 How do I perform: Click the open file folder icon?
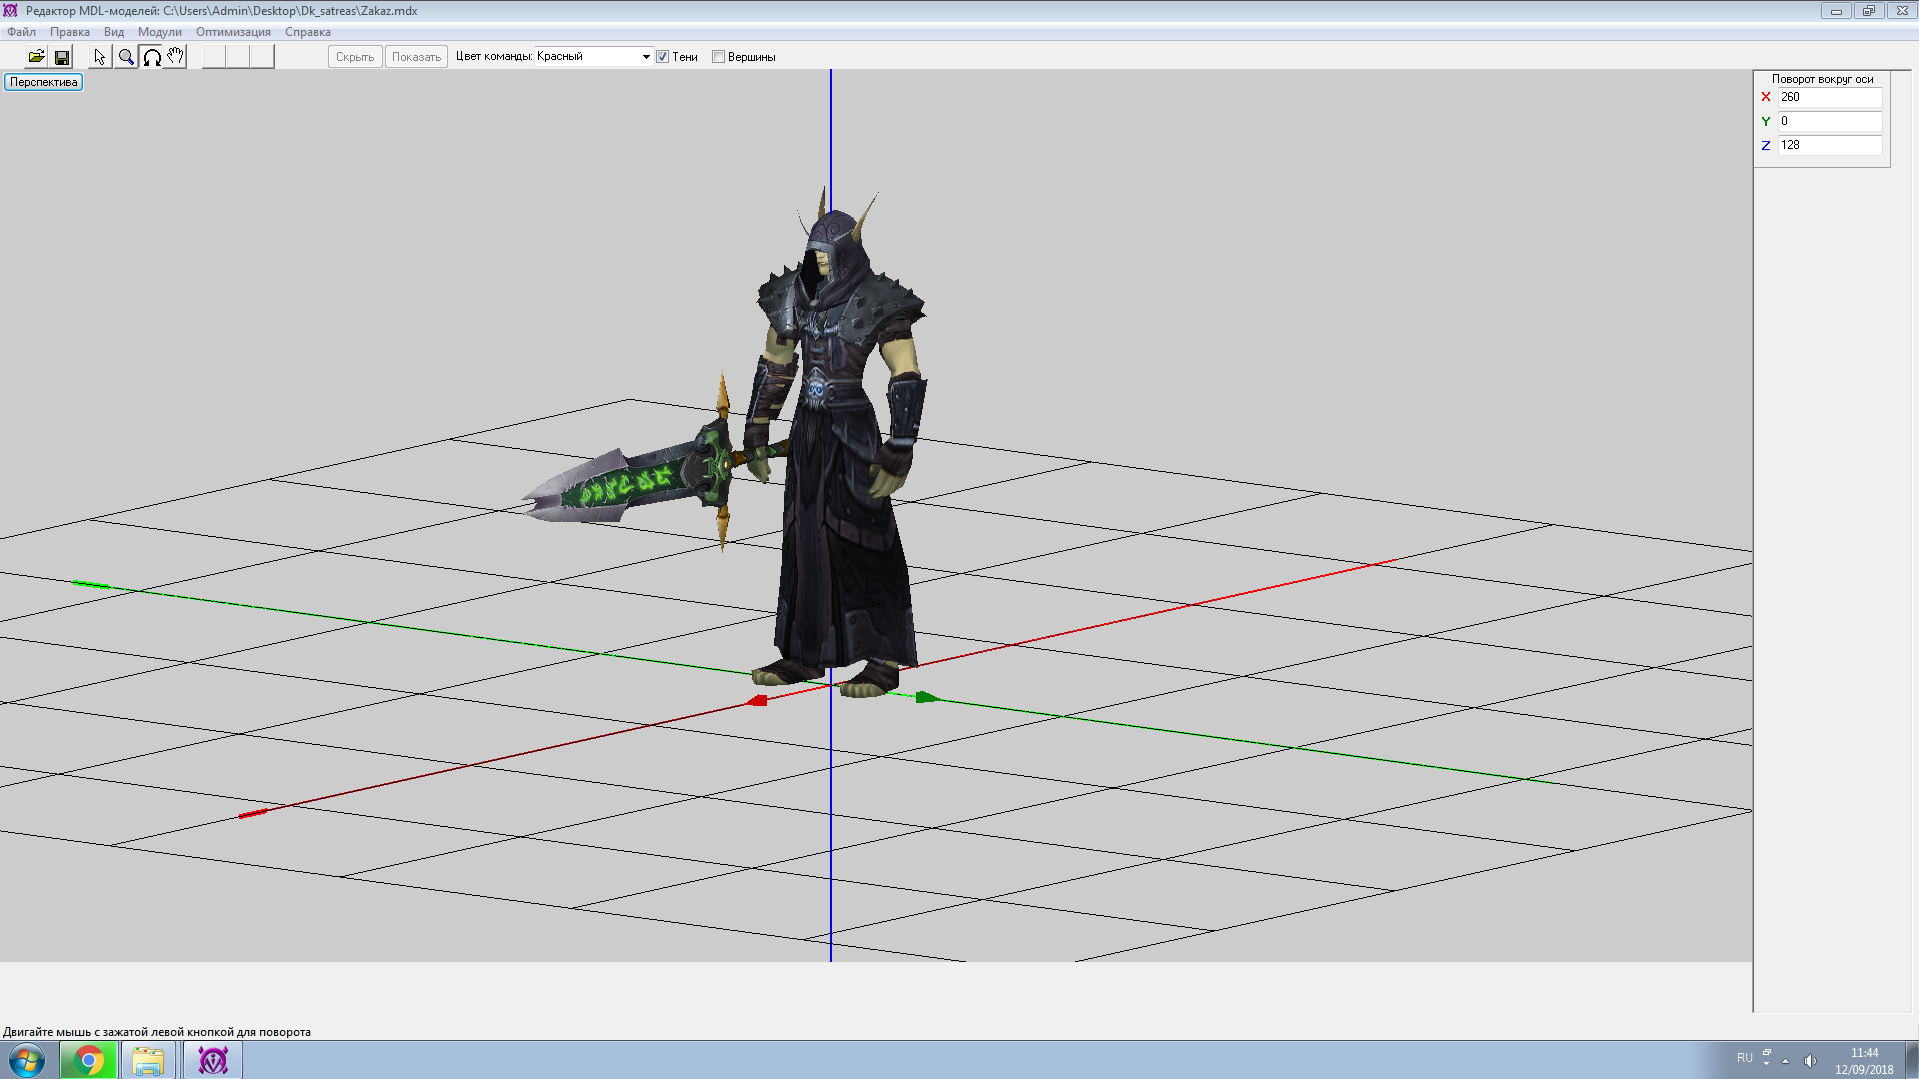(36, 57)
